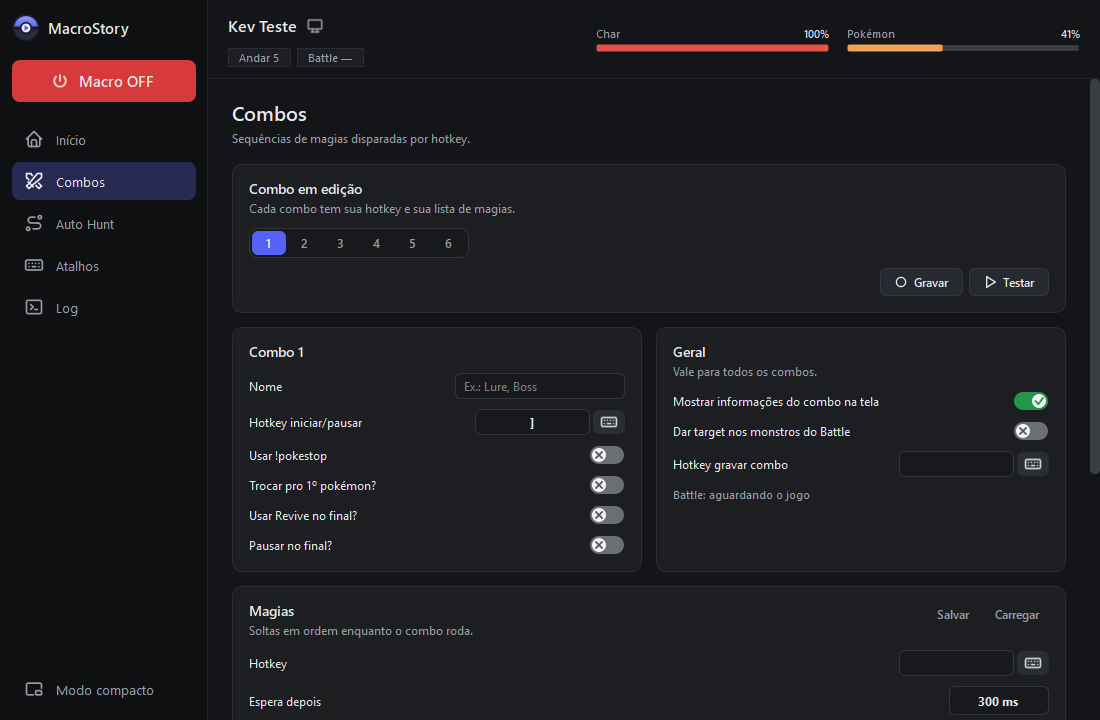Image resolution: width=1100 pixels, height=720 pixels.
Task: Click the Andar 5 badge
Action: coord(259,58)
